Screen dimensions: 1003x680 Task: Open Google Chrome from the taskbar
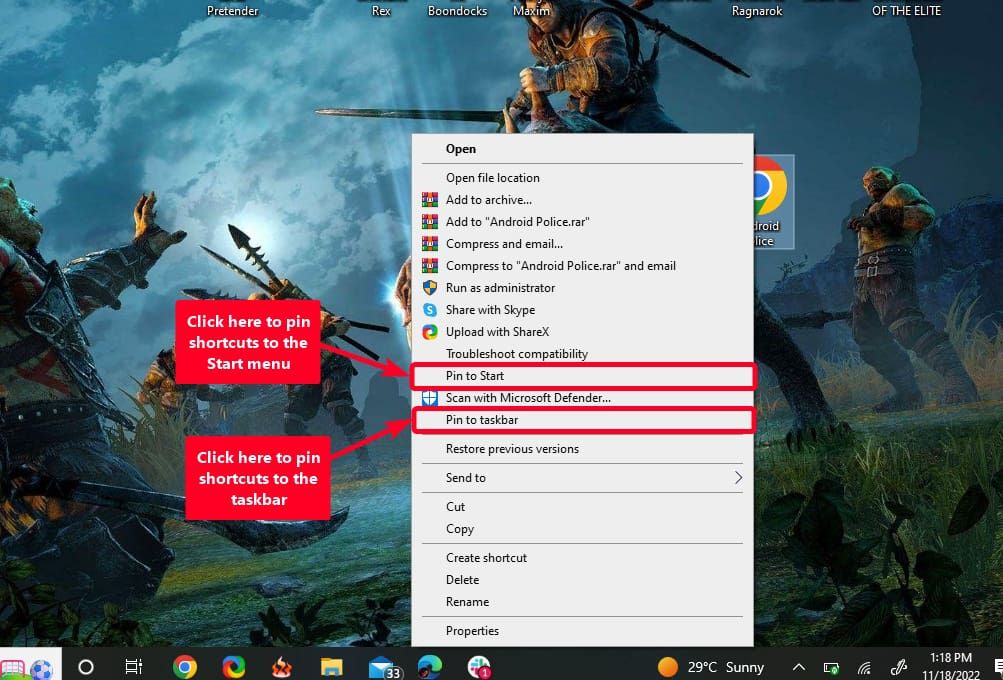(x=184, y=667)
